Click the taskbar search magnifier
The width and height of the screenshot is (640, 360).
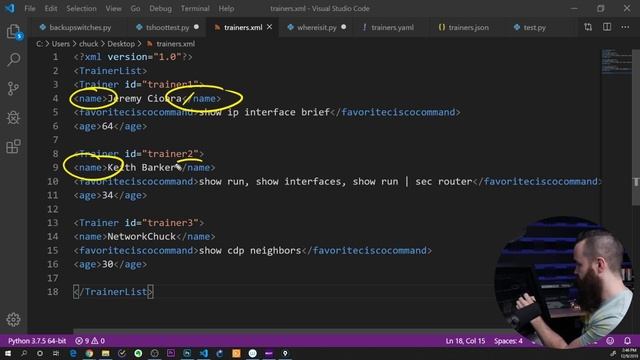(24, 353)
